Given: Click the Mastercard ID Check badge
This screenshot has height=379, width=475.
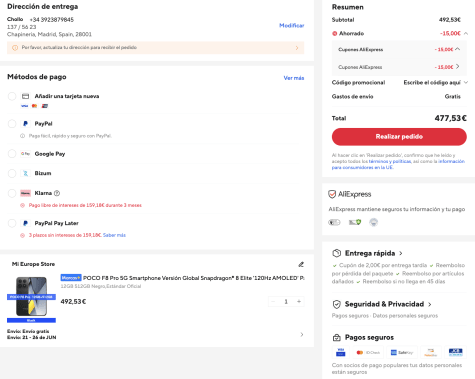Looking at the screenshot, I should (x=368, y=352).
